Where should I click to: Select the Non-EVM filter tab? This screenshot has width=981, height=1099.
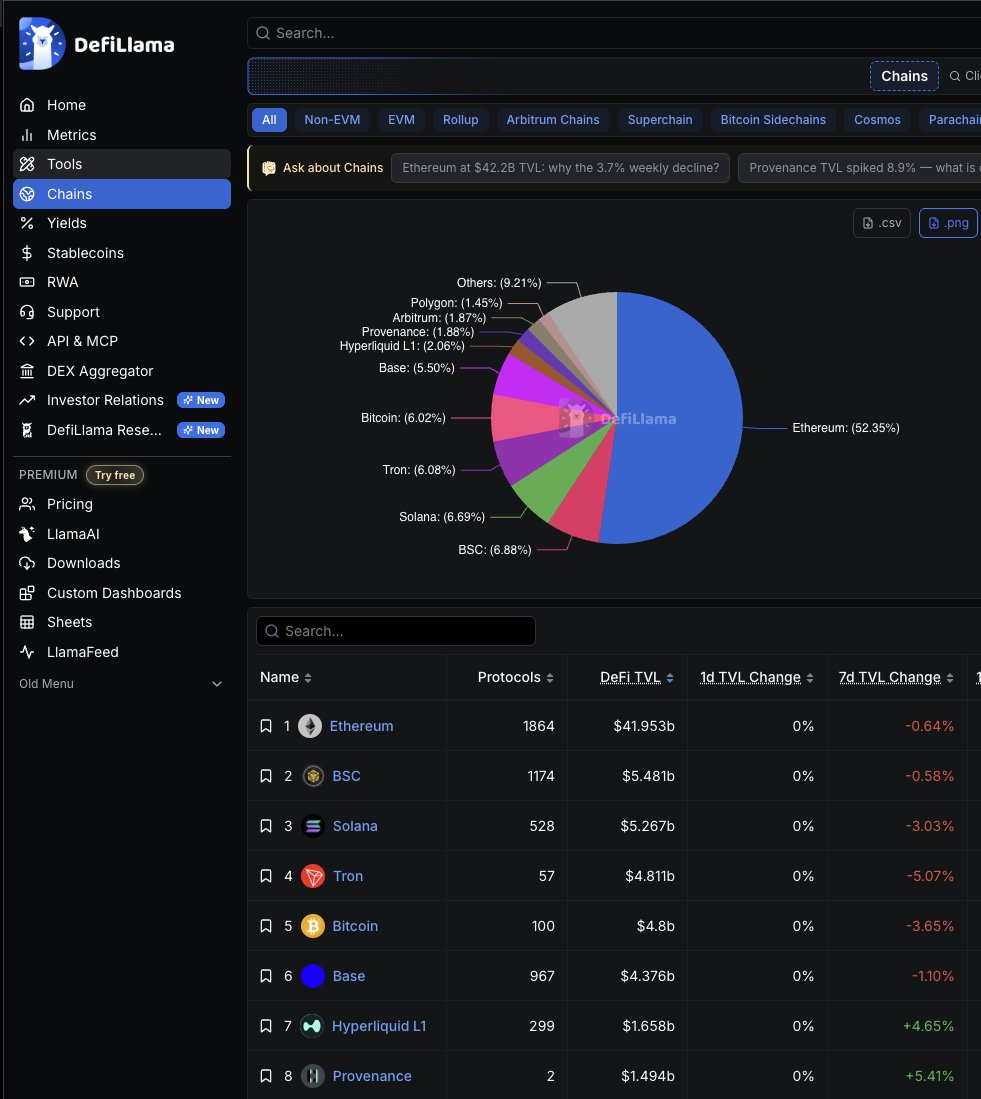pyautogui.click(x=332, y=120)
